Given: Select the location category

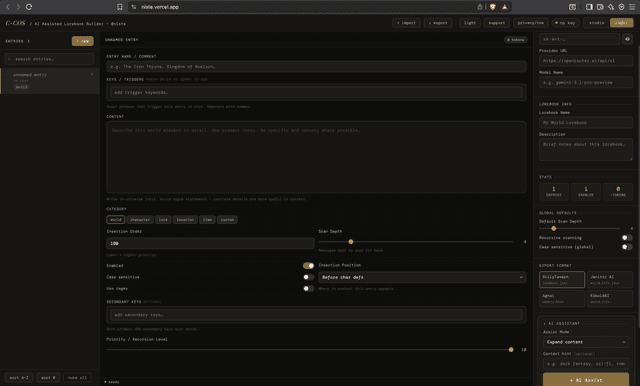Looking at the screenshot, I should coord(185,220).
